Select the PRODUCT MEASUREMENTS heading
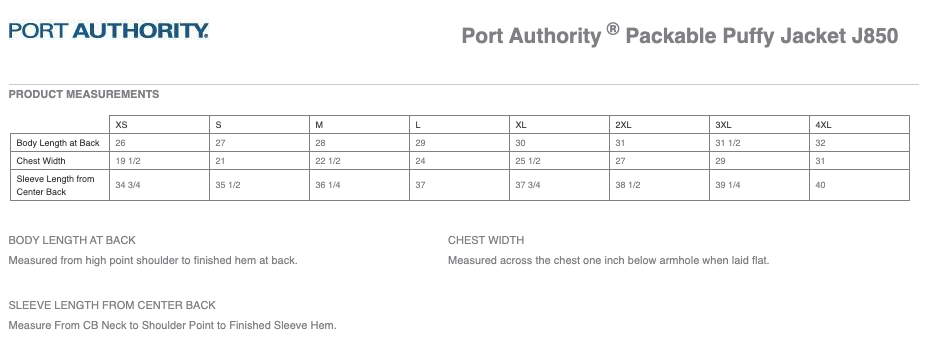This screenshot has width=928, height=363. point(83,94)
